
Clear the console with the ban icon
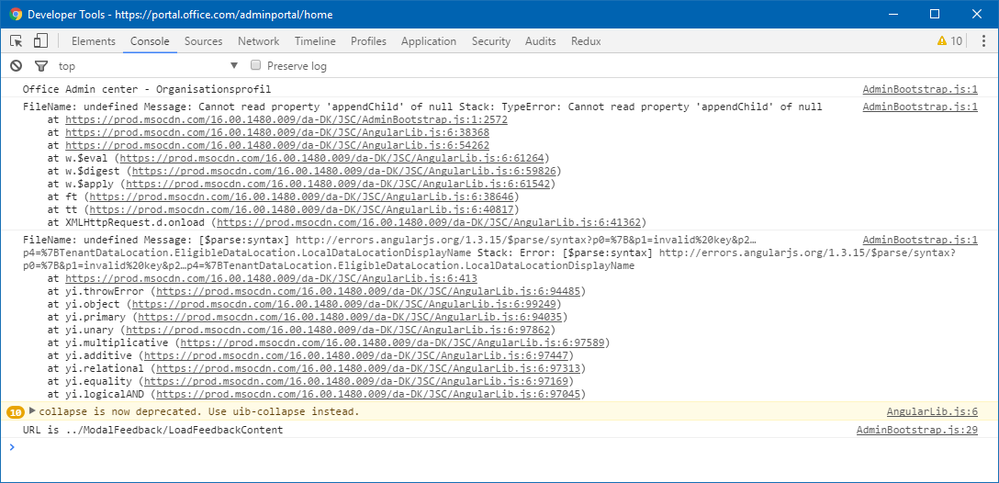pos(17,66)
